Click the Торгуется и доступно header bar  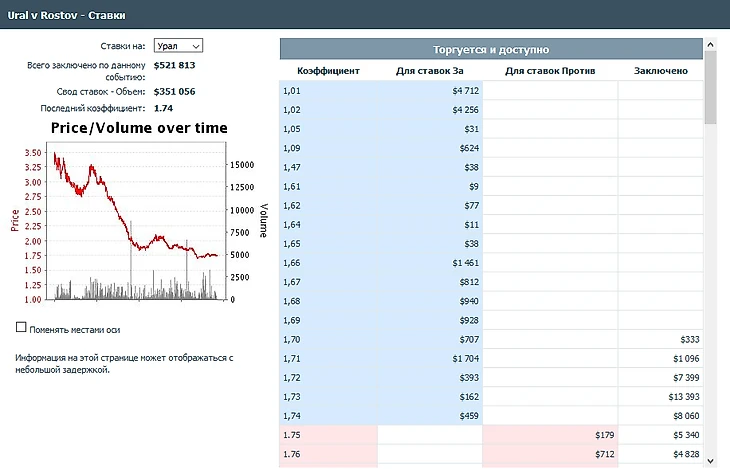491,49
